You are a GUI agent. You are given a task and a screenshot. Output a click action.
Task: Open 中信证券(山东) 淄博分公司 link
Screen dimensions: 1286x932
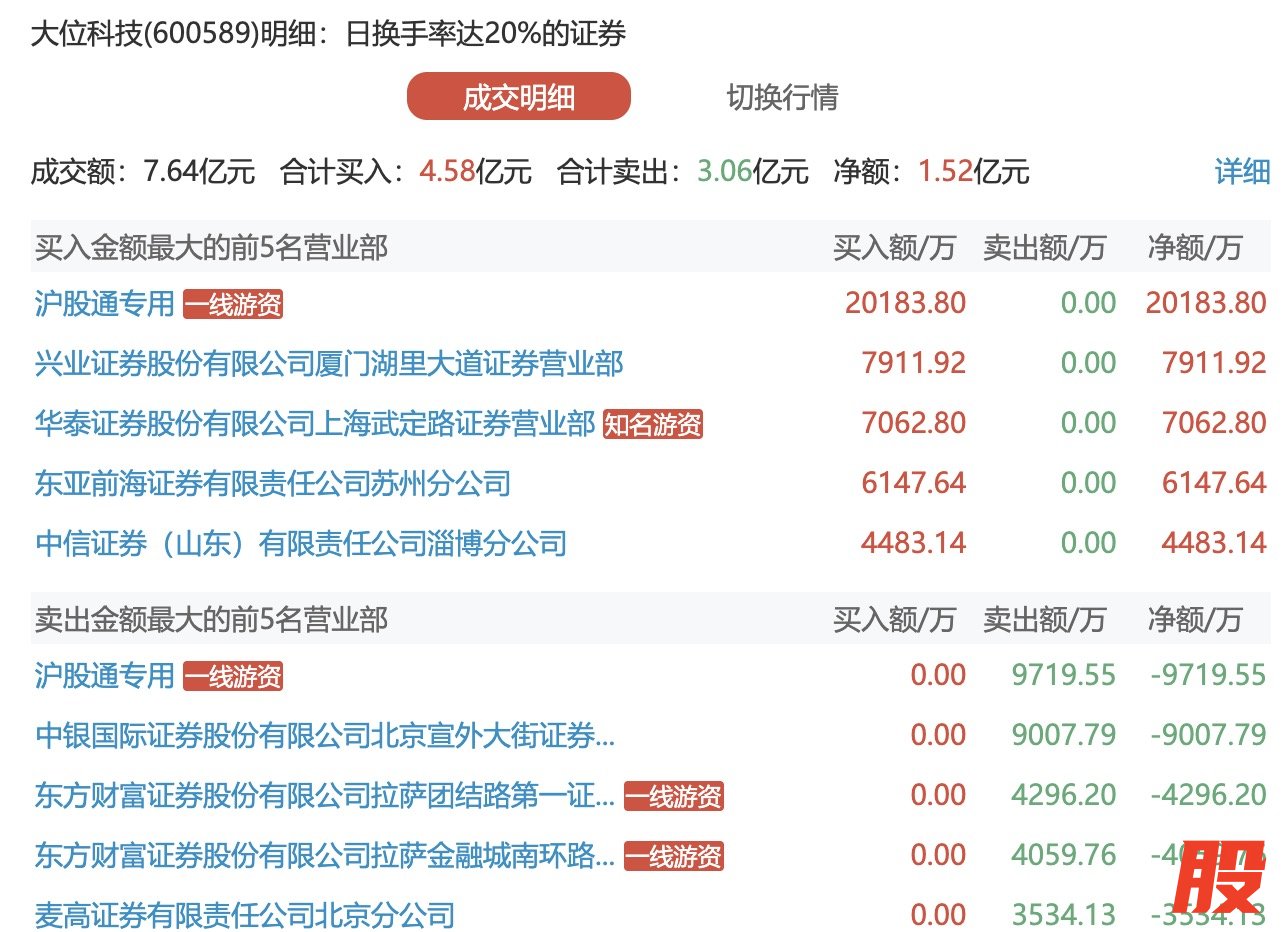[x=301, y=544]
